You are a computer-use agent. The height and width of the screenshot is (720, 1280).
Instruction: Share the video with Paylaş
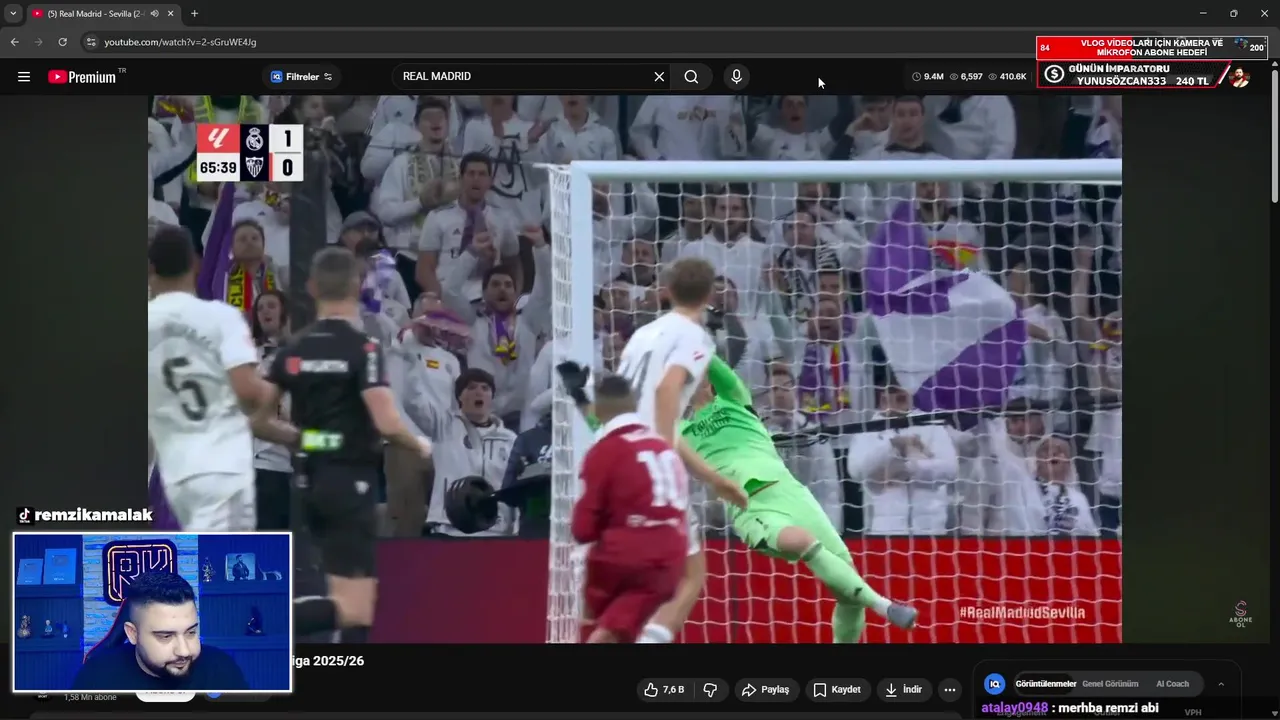765,690
